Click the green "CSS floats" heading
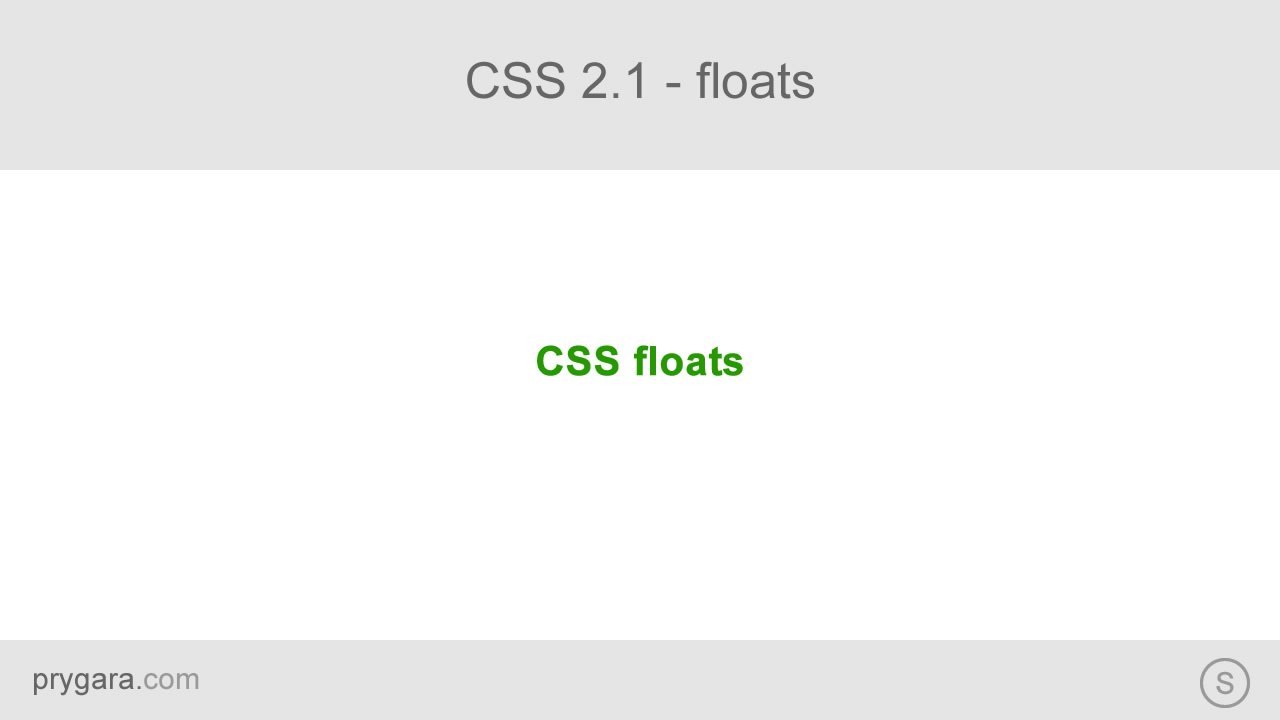This screenshot has height=720, width=1280. tap(640, 361)
